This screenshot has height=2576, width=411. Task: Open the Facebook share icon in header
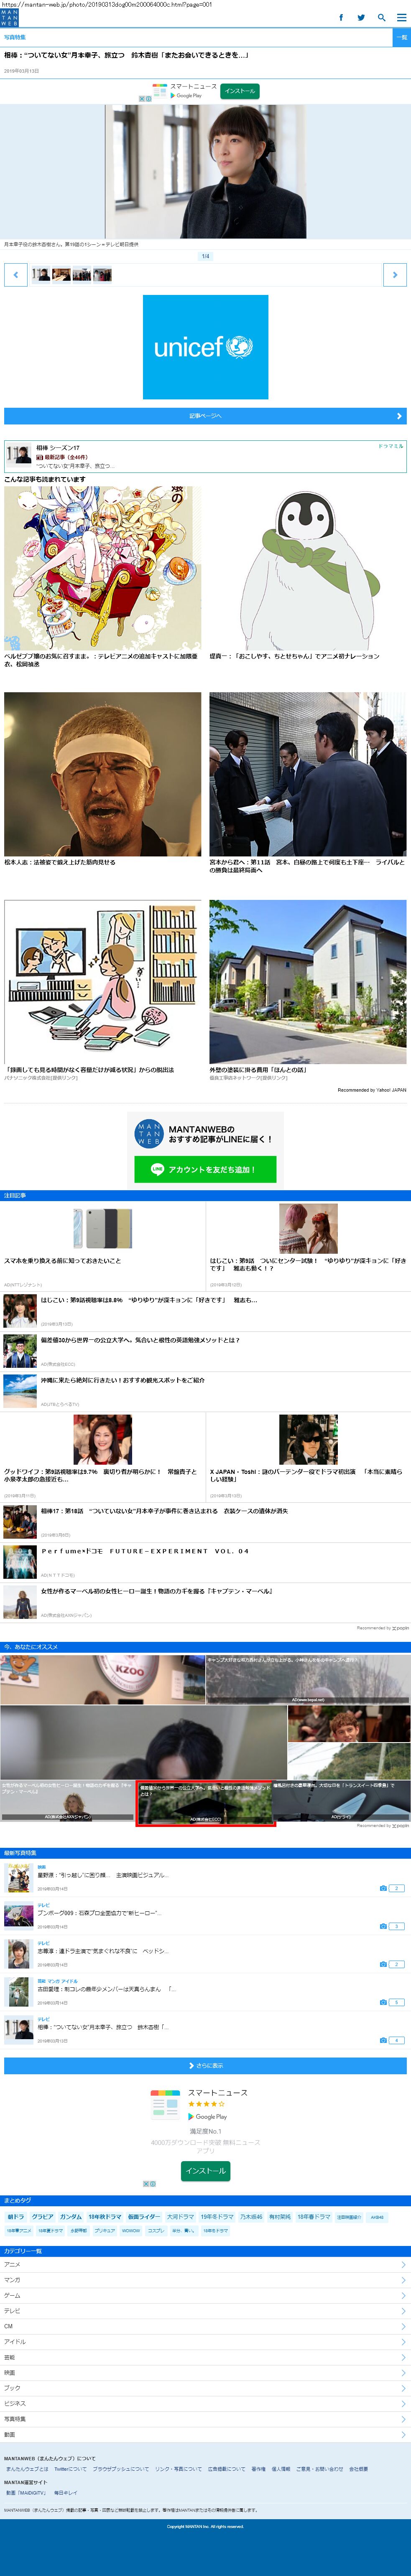(x=341, y=17)
